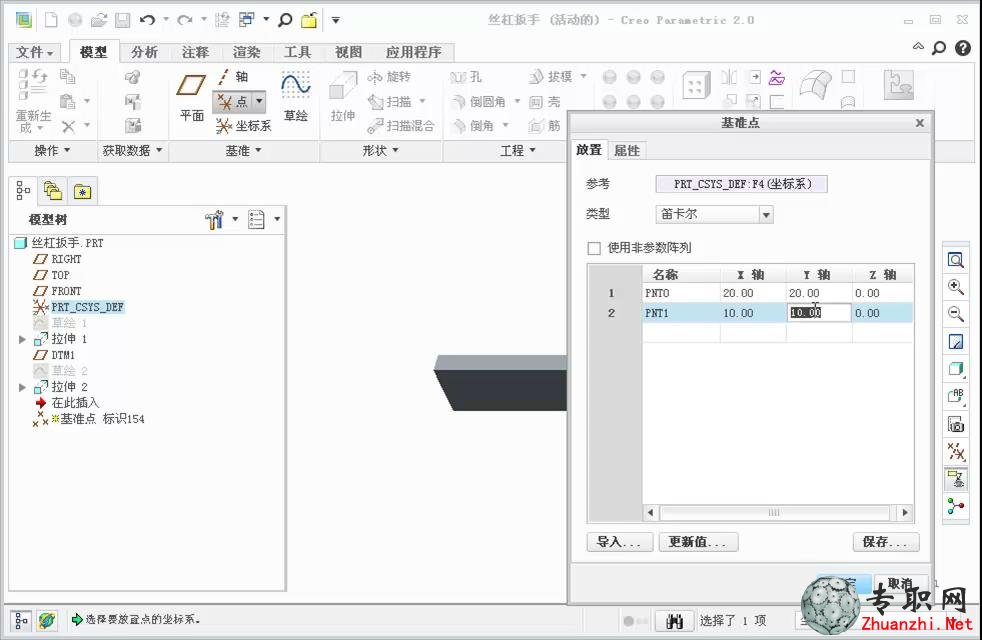Click the binoculars find icon in status bar

click(674, 621)
